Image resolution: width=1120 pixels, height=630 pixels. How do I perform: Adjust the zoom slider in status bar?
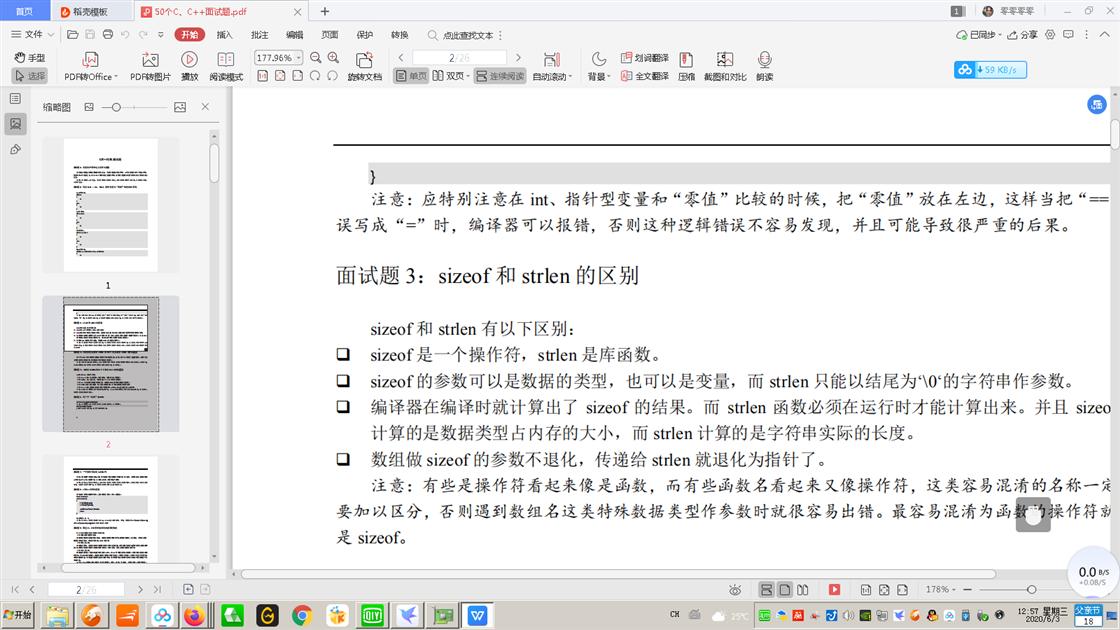1031,589
